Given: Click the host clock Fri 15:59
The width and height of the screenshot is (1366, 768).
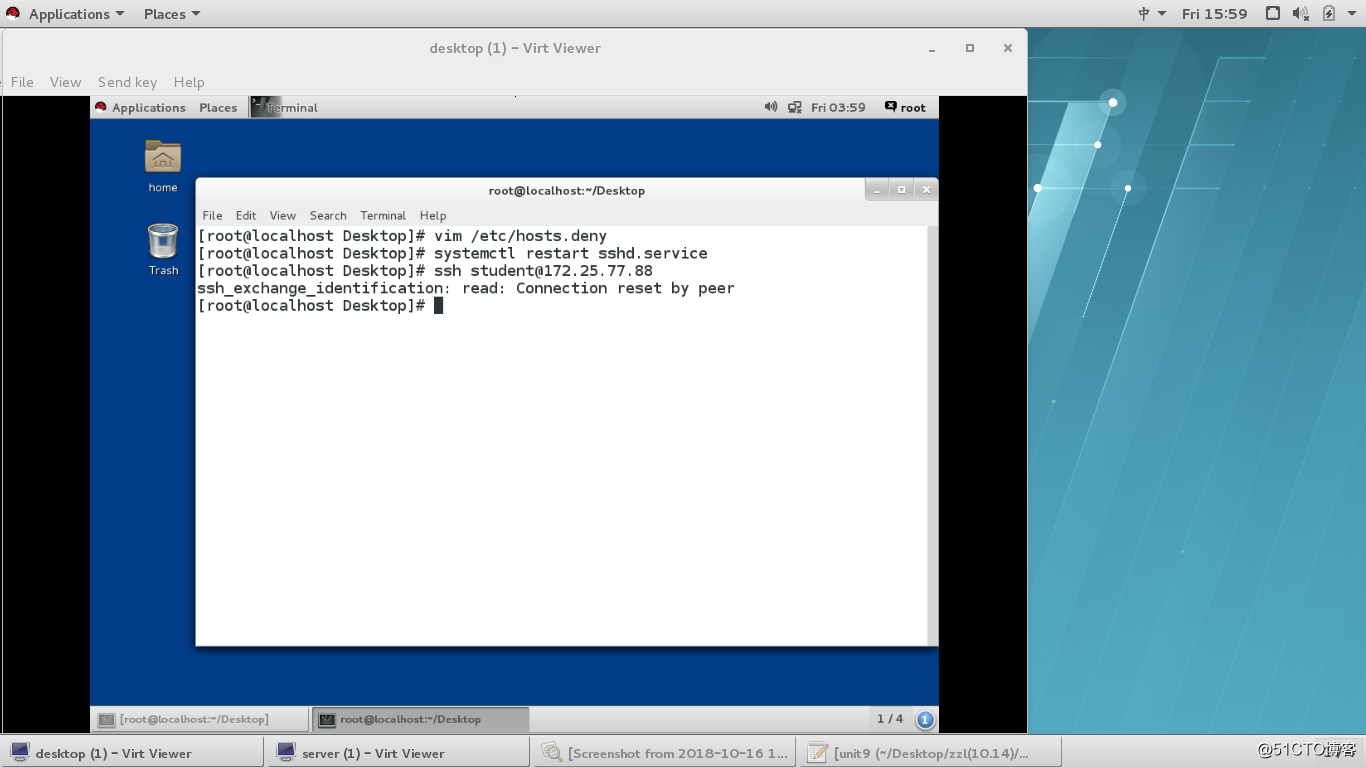Looking at the screenshot, I should point(1214,14).
